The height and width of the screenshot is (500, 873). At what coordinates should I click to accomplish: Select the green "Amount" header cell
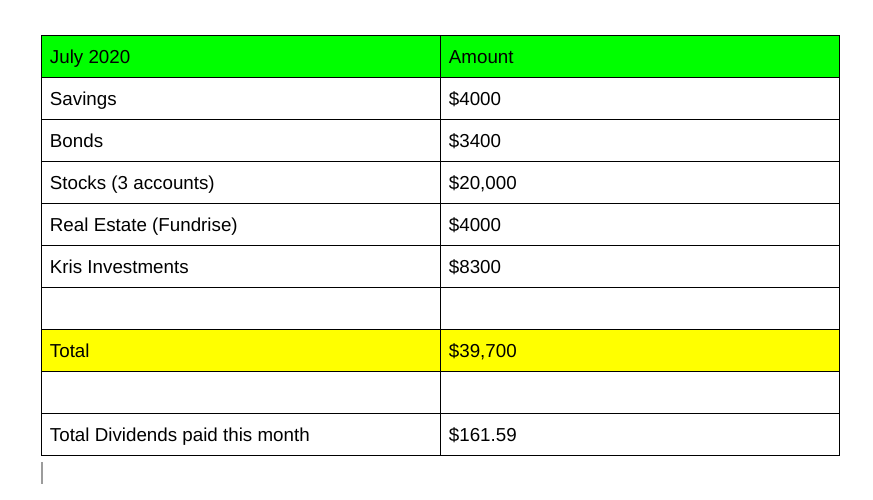[x=639, y=57]
